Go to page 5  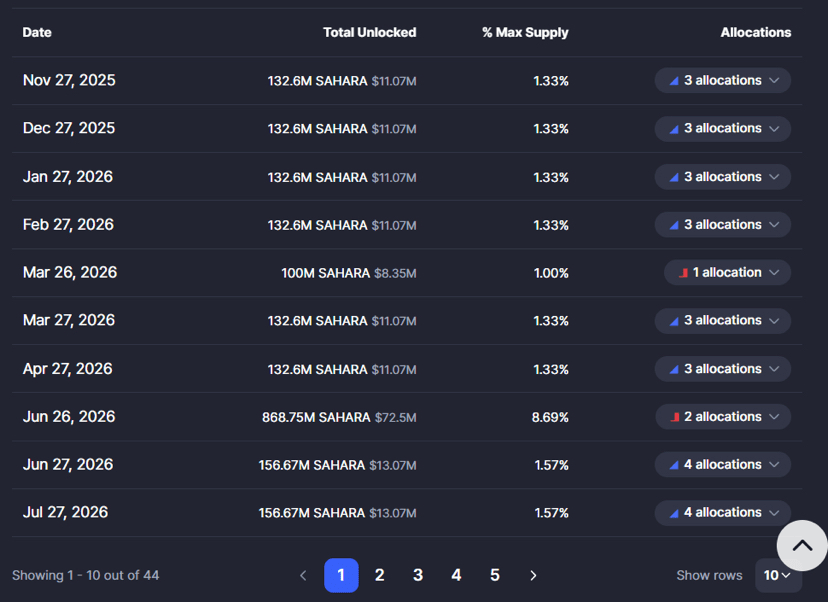point(495,575)
